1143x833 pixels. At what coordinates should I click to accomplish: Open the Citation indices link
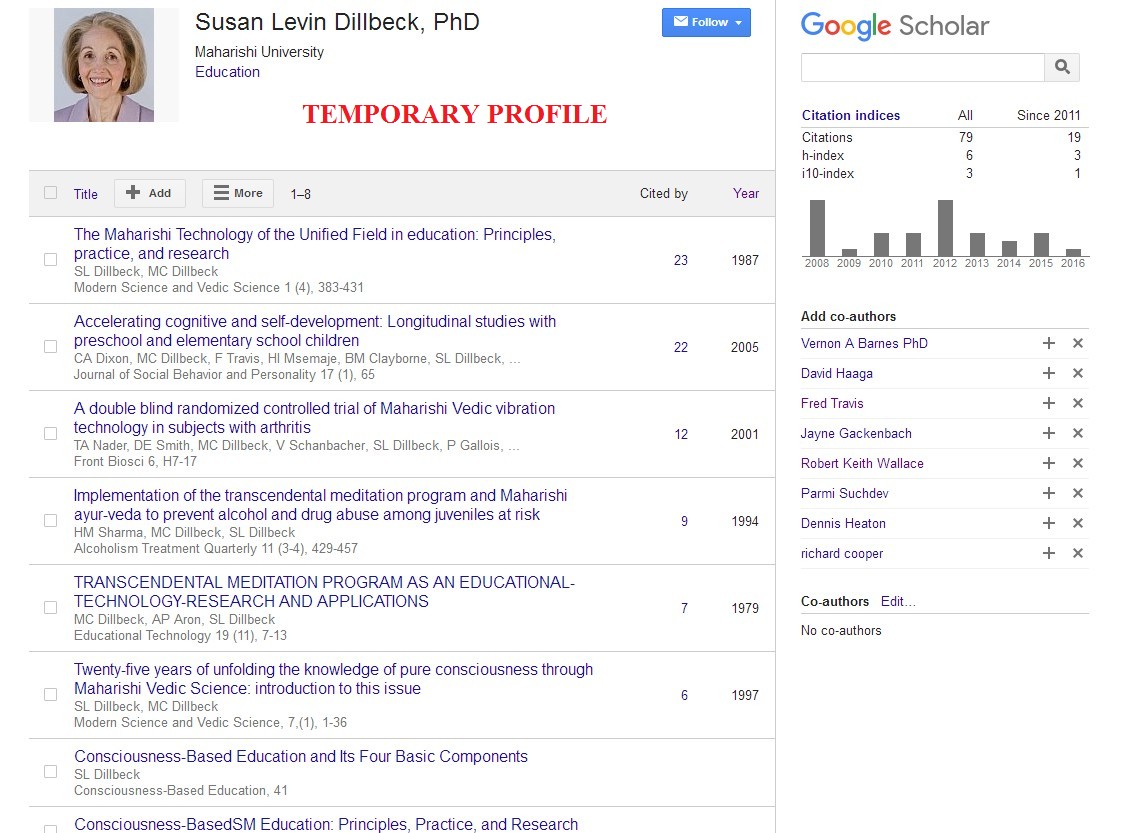[x=851, y=115]
